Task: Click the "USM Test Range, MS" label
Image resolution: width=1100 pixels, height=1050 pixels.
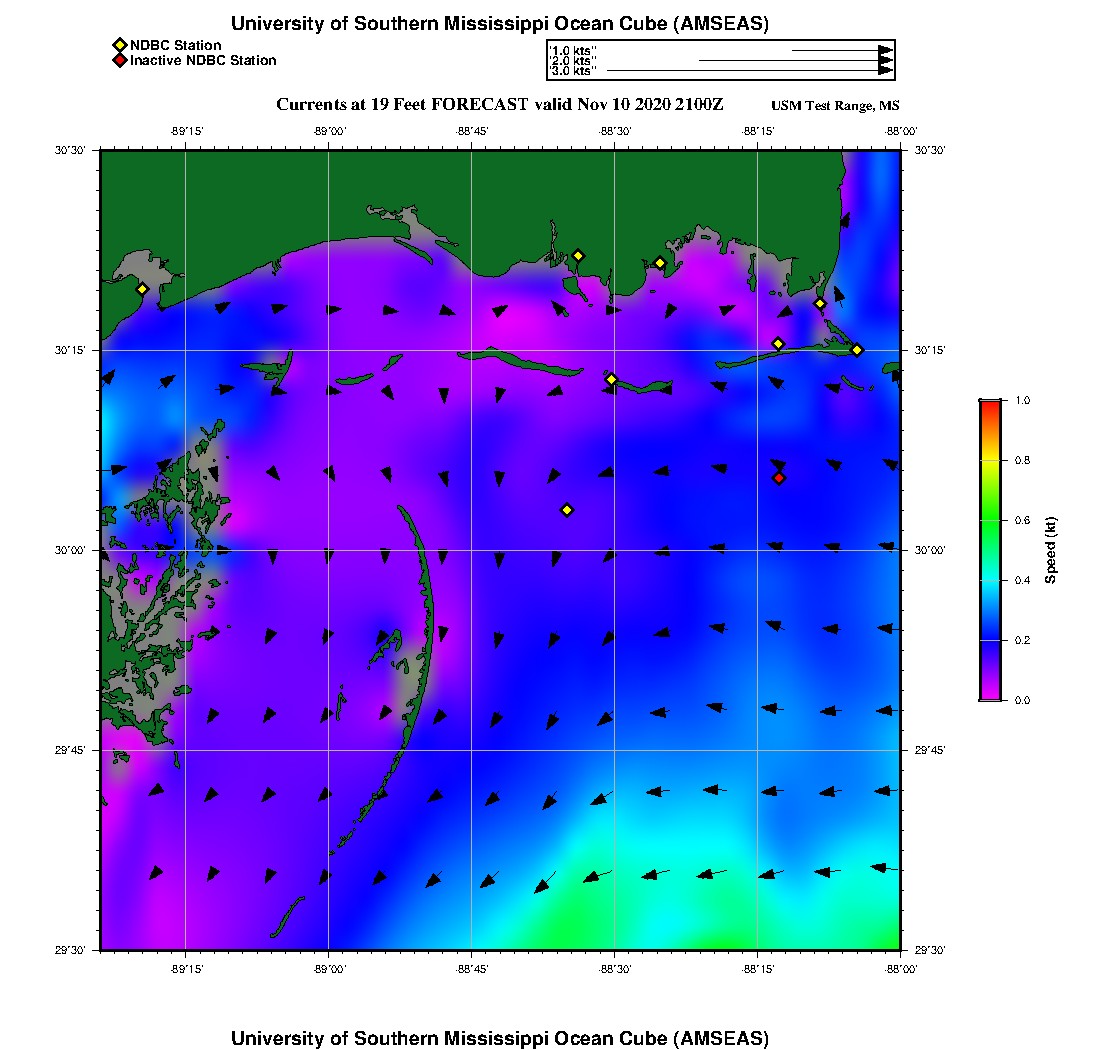Action: point(835,106)
